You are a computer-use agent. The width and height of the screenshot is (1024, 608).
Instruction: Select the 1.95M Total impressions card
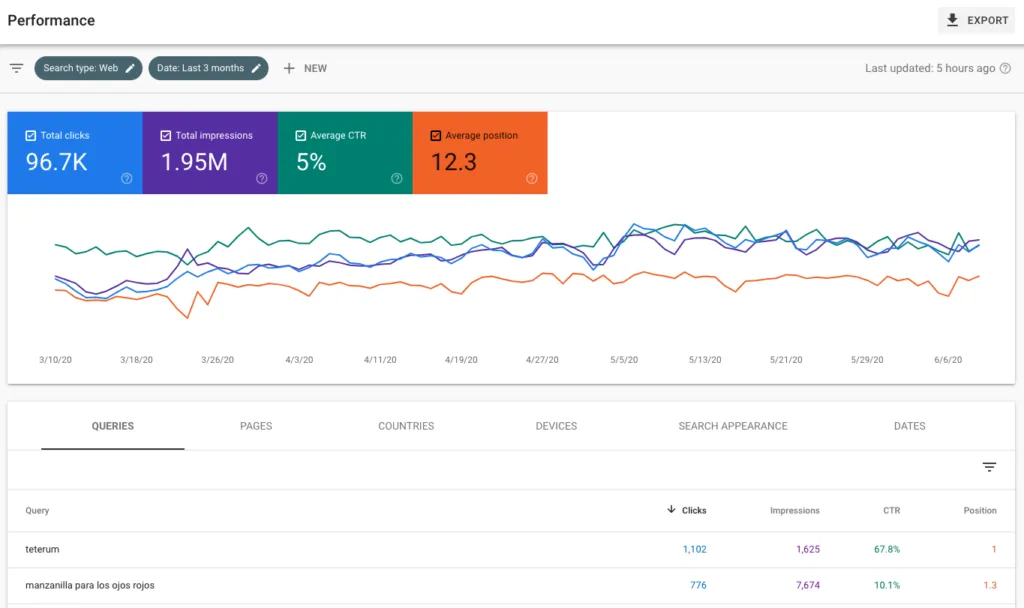point(210,153)
